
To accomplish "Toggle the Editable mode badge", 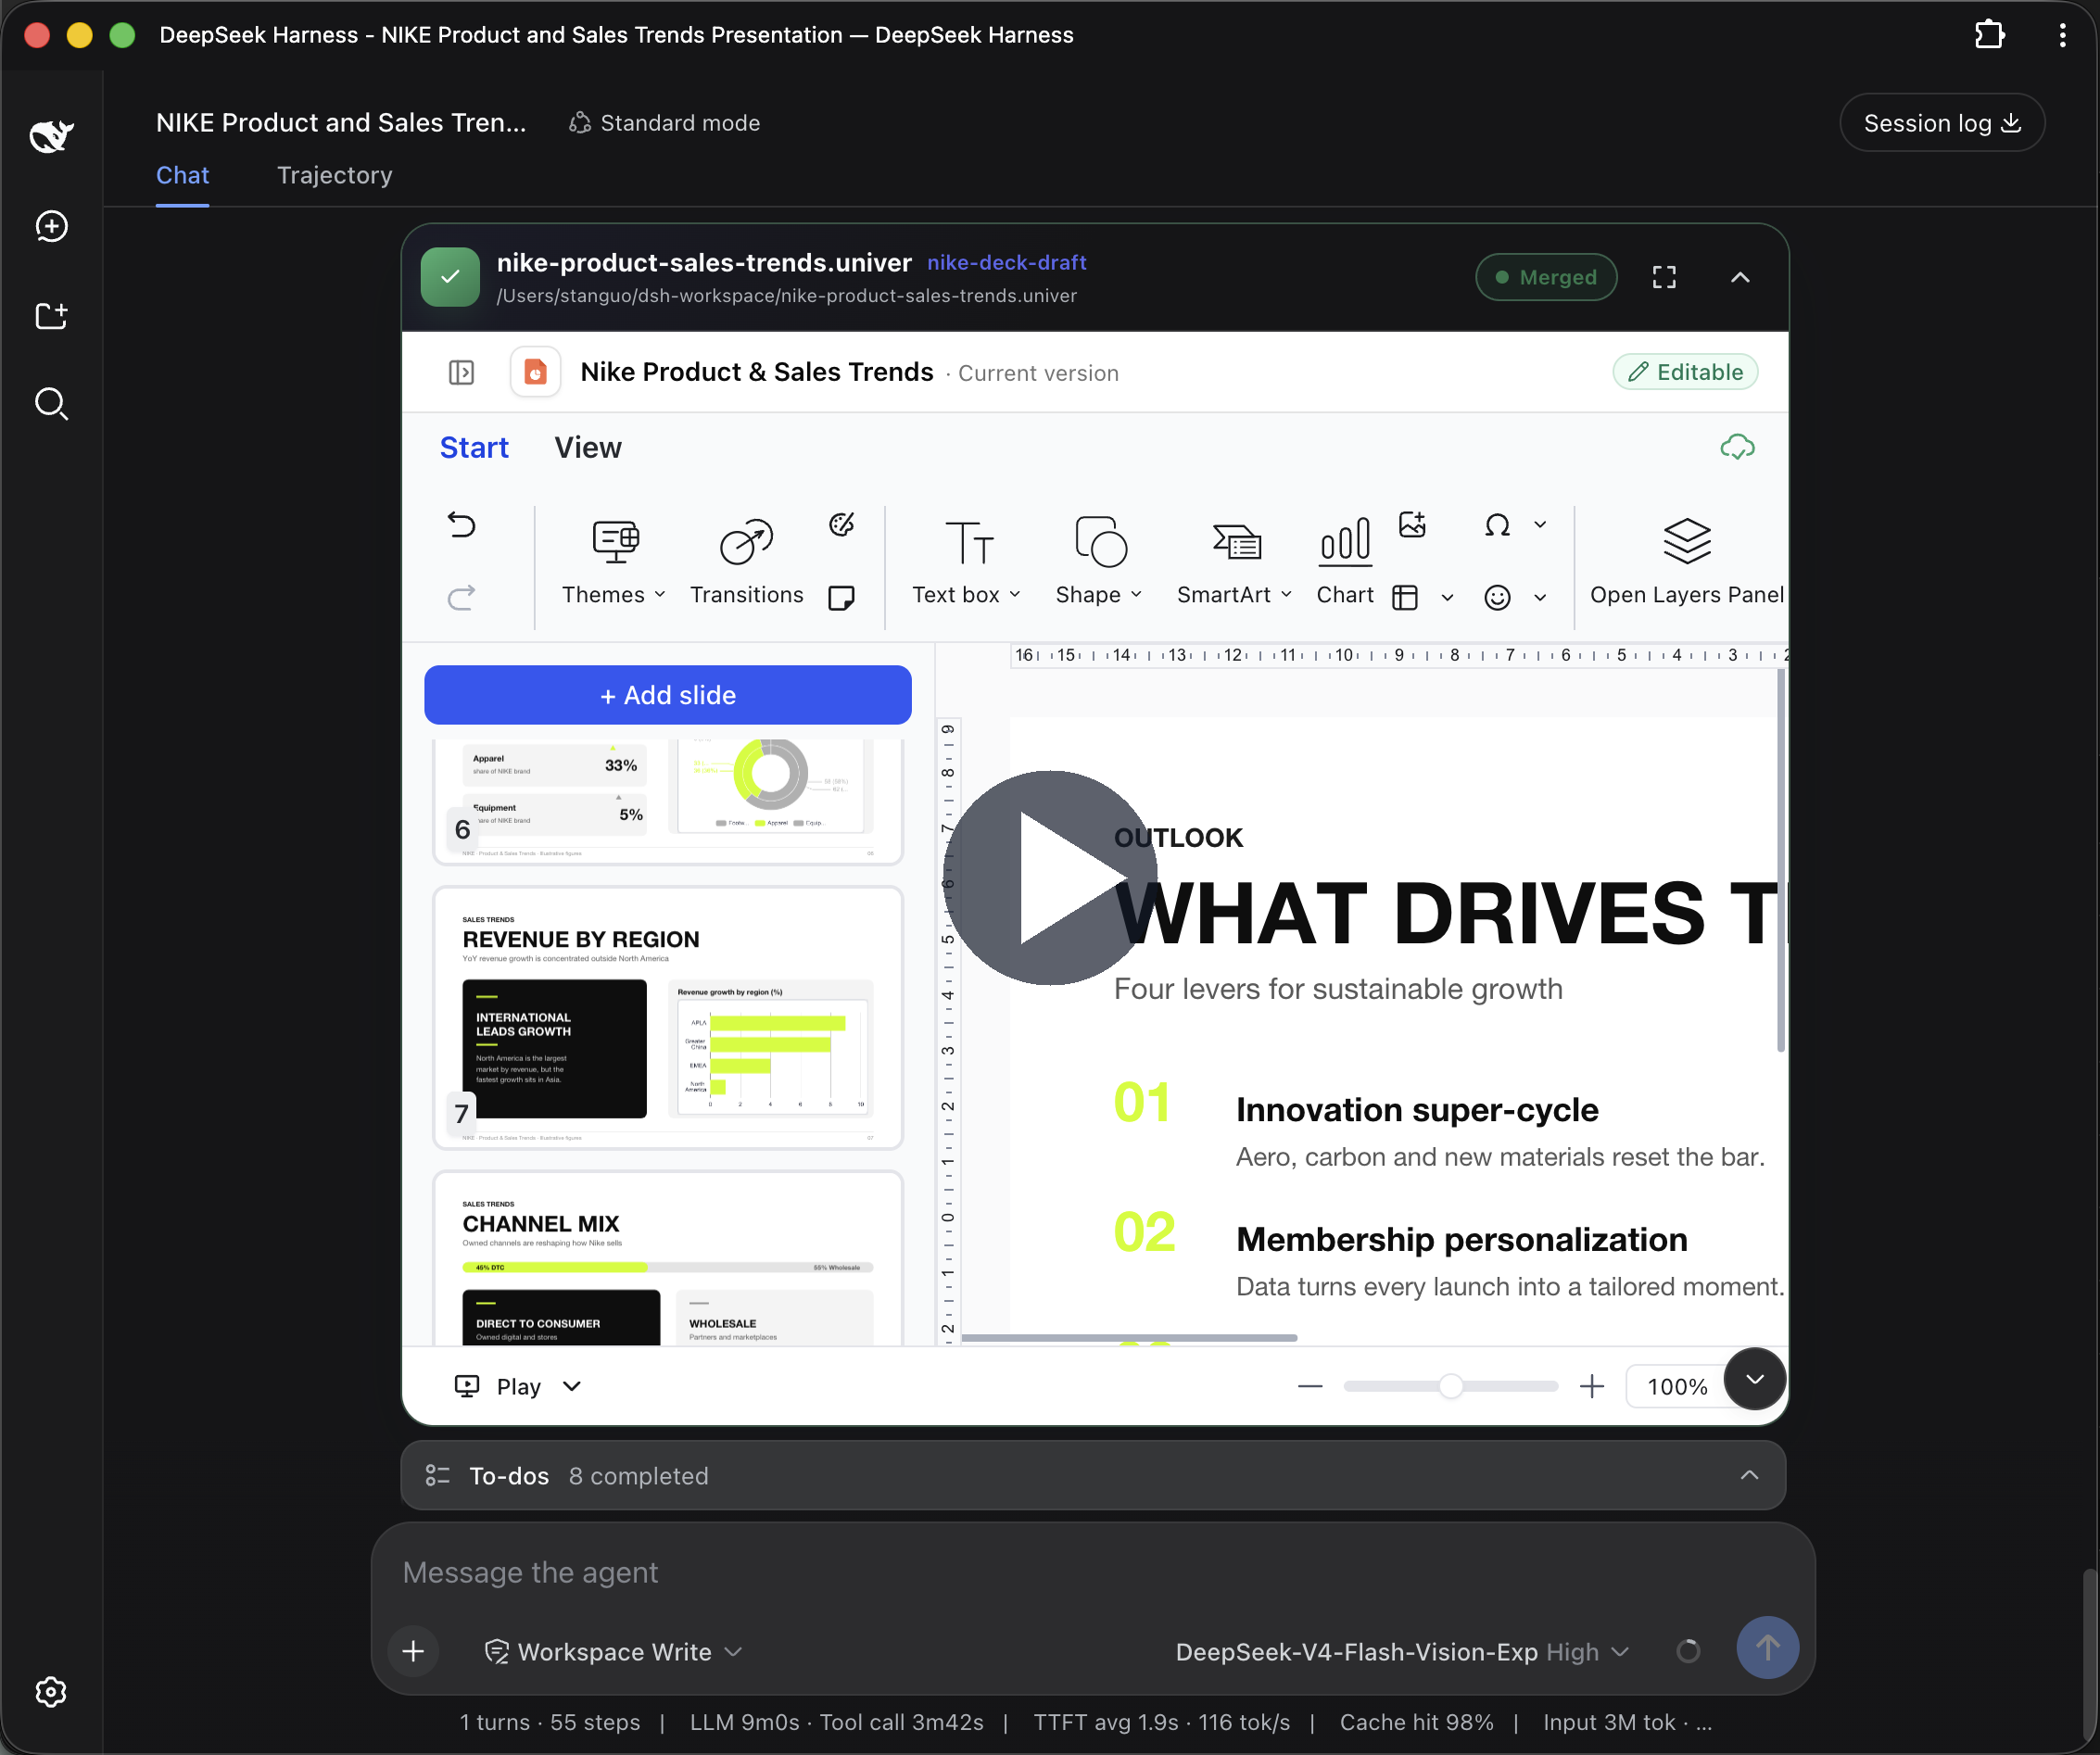I will point(1685,372).
